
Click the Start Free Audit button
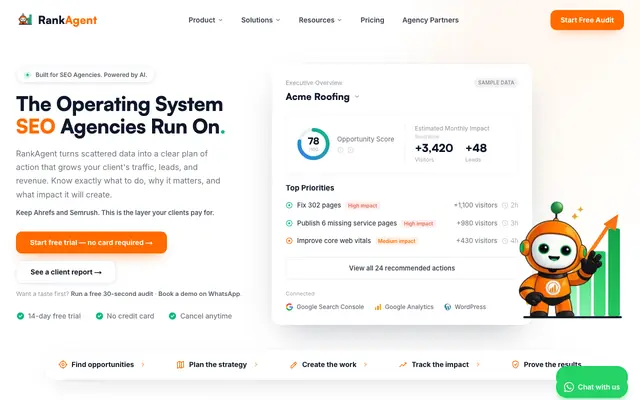pyautogui.click(x=587, y=20)
